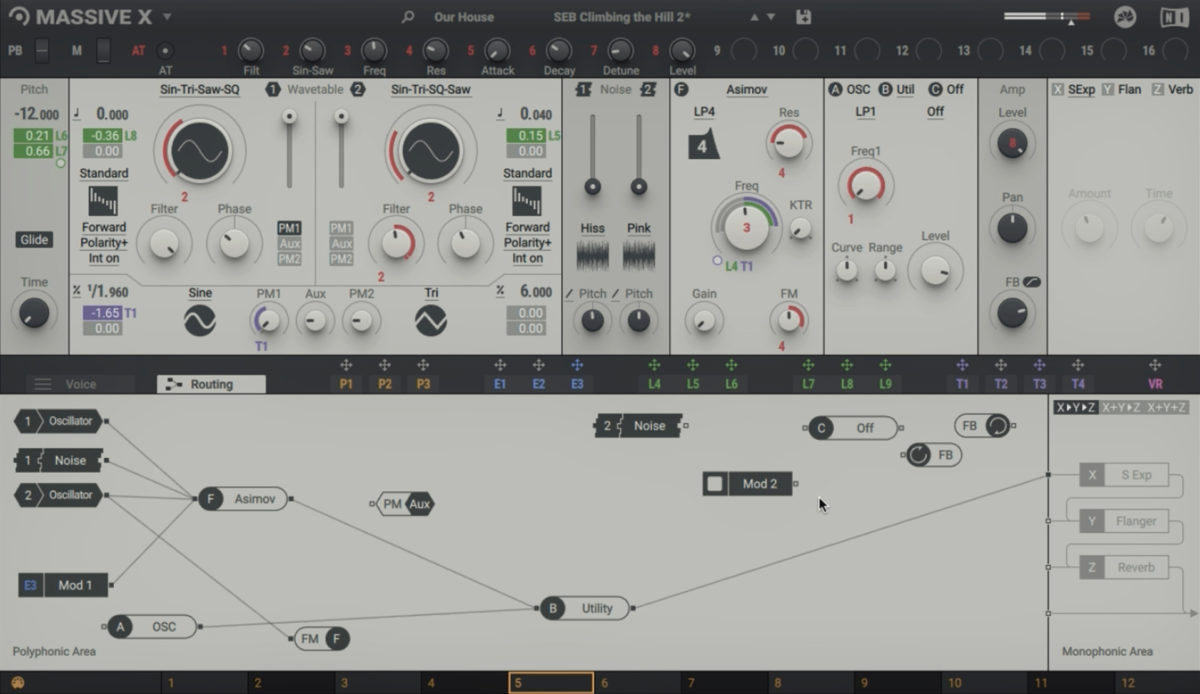Click the Sine waveform icon below Sine label
Viewport: 1200px width, 694px height.
(x=200, y=320)
